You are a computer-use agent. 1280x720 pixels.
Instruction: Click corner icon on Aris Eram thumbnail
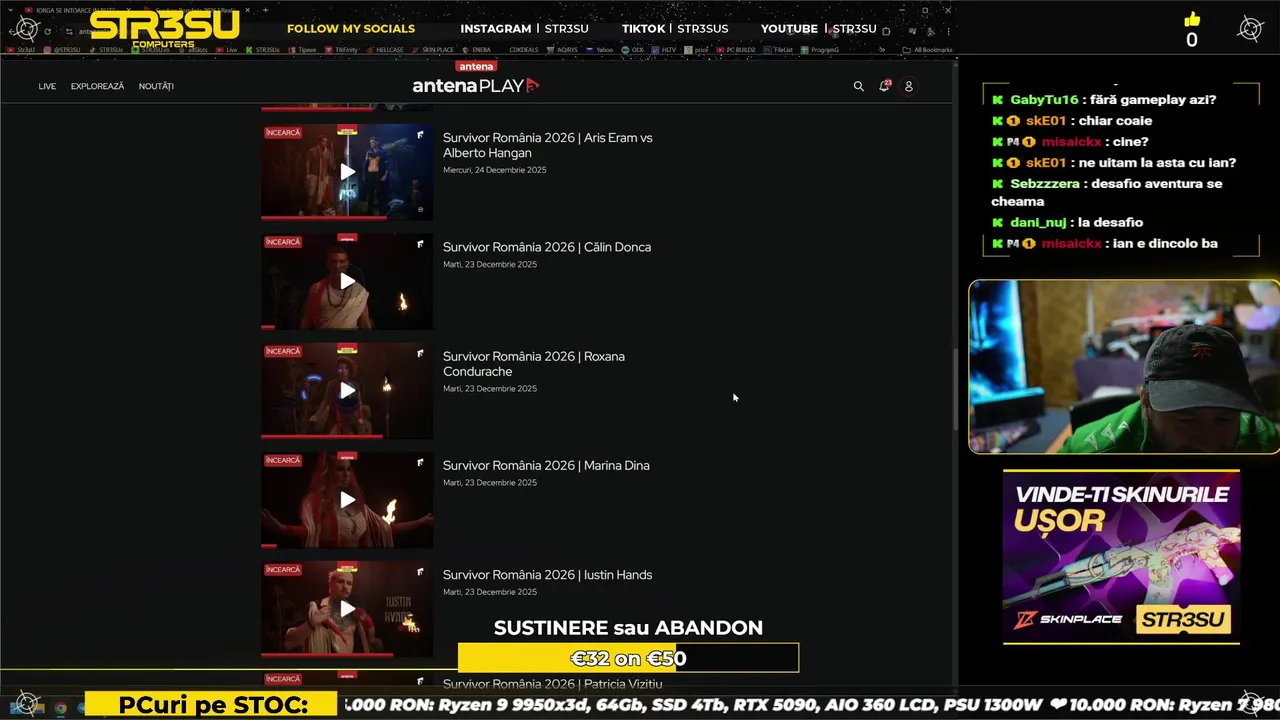[421, 134]
